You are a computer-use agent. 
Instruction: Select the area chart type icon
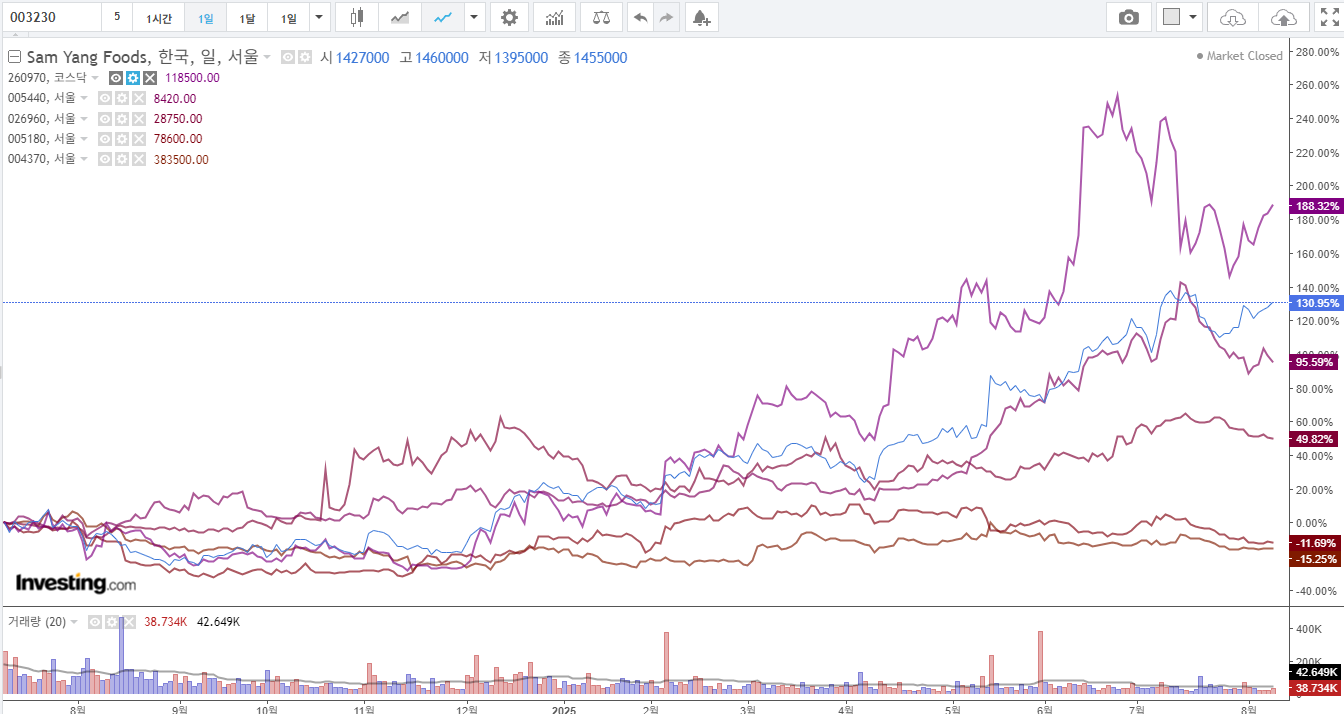pos(400,17)
